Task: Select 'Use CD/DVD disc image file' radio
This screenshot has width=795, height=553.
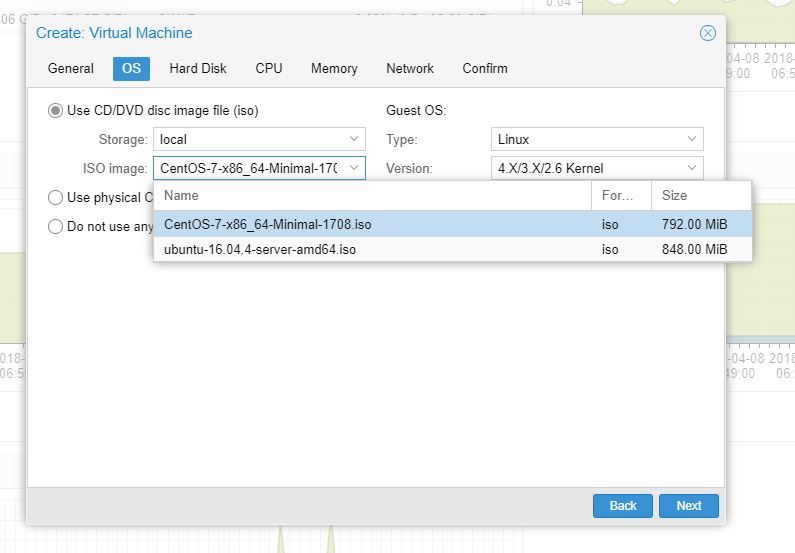Action: click(x=56, y=111)
